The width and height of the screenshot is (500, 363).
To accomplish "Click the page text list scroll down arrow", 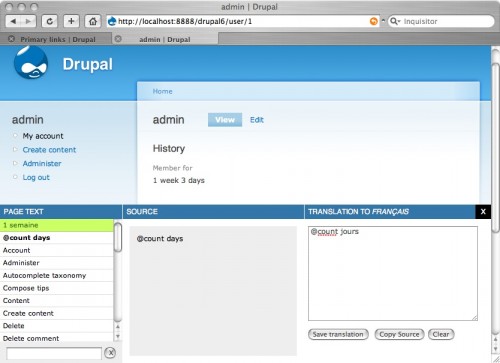I will [x=118, y=336].
